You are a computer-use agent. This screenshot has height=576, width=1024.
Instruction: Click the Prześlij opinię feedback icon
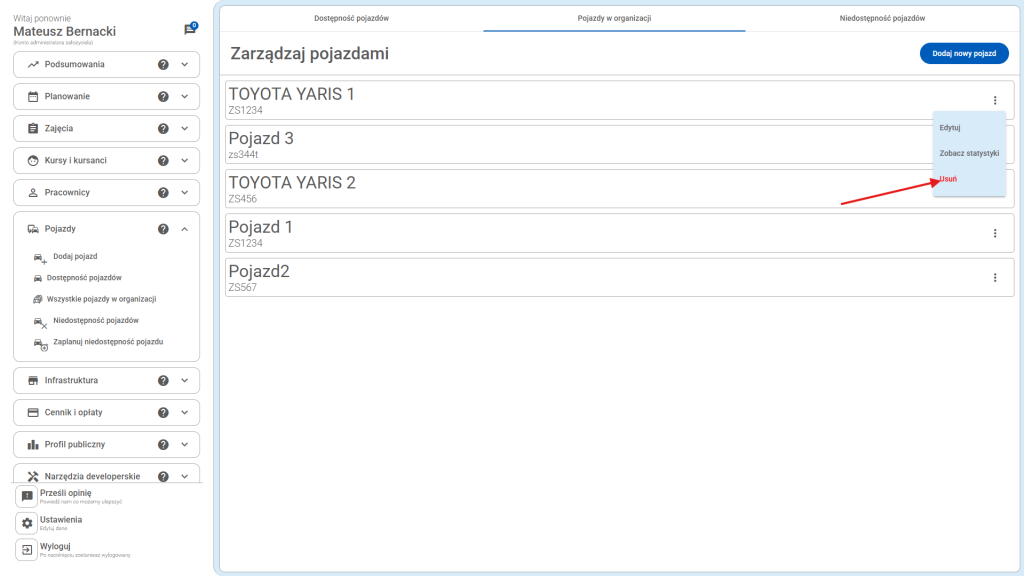pos(28,496)
